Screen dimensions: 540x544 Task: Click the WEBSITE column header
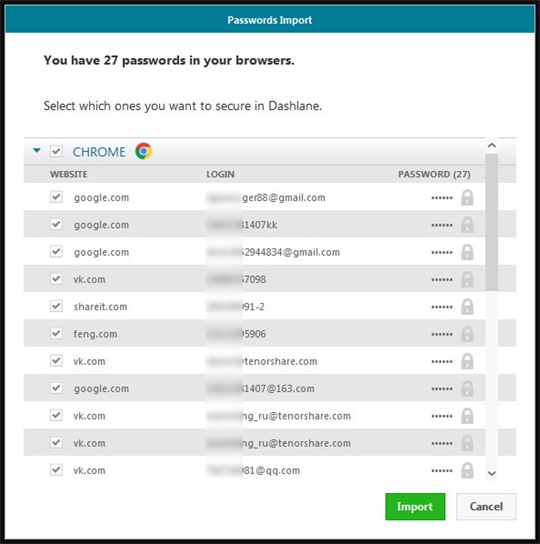coord(68,174)
